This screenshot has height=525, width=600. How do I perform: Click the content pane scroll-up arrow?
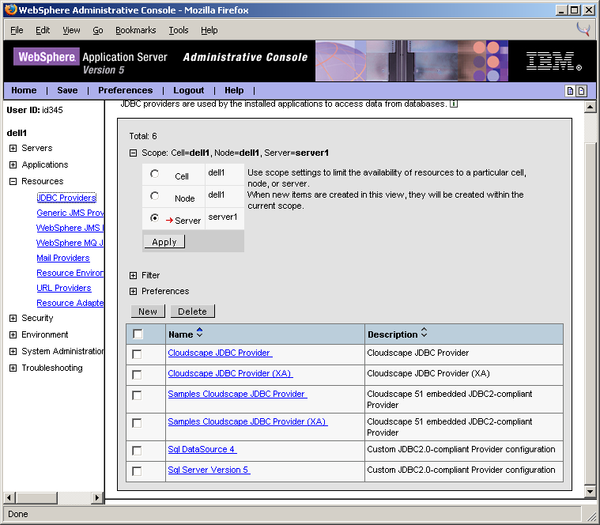coord(590,107)
